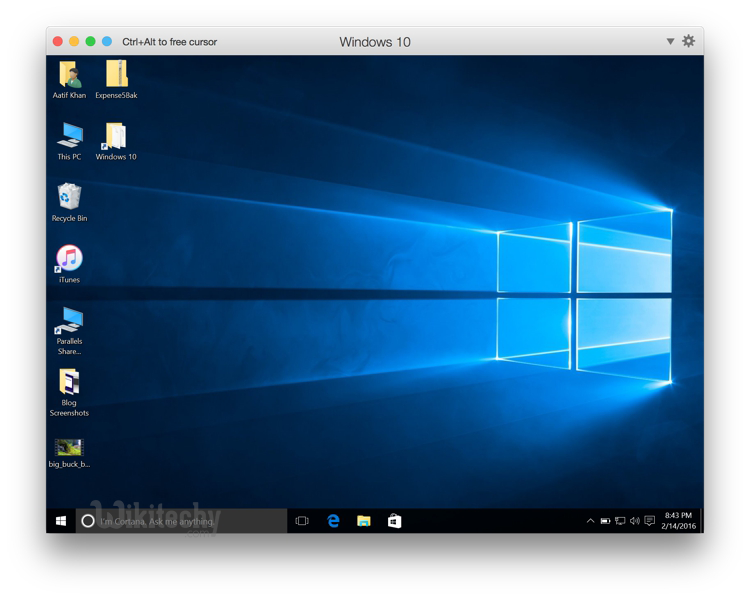Open the Windows Start menu
This screenshot has width=750, height=599.
tap(61, 521)
